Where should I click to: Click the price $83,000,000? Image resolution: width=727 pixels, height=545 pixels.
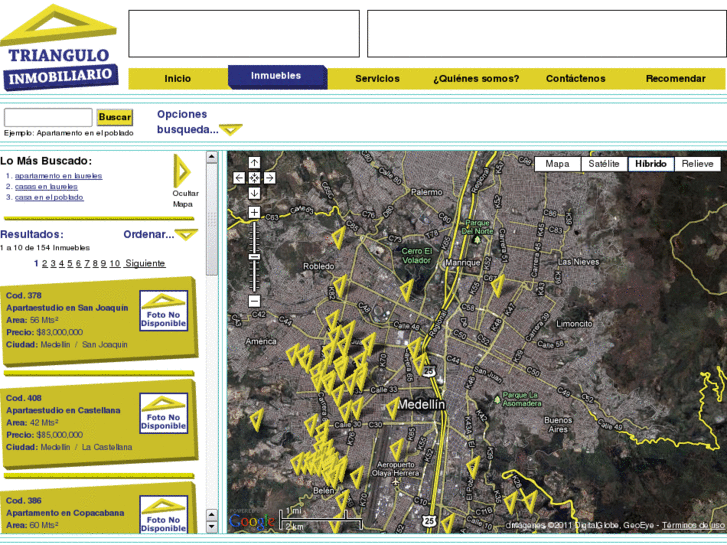59,332
